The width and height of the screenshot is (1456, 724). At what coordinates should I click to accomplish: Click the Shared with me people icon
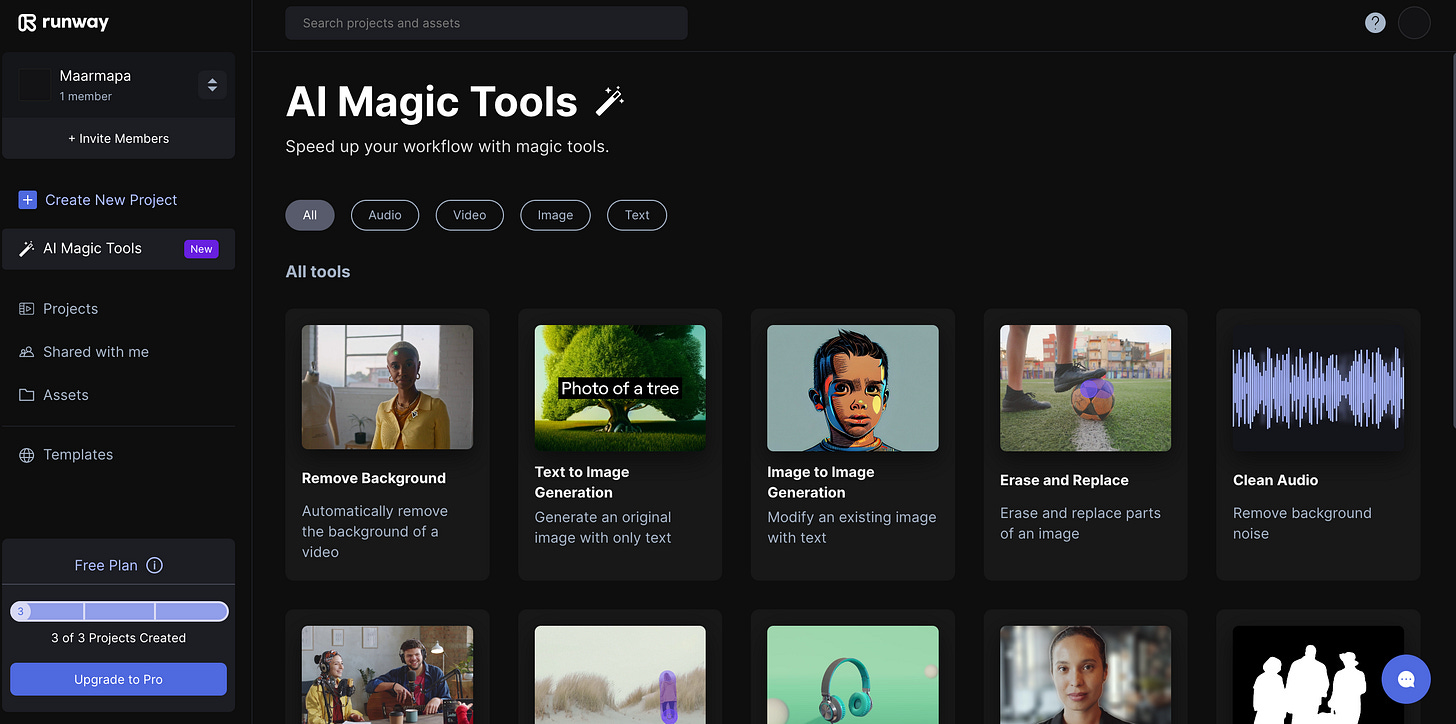[x=27, y=352]
